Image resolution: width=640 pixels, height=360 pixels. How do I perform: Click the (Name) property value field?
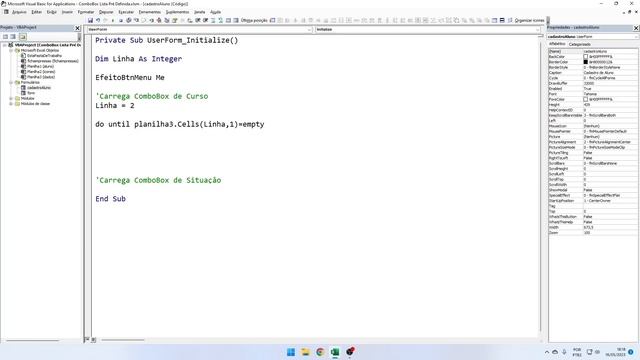[610, 51]
